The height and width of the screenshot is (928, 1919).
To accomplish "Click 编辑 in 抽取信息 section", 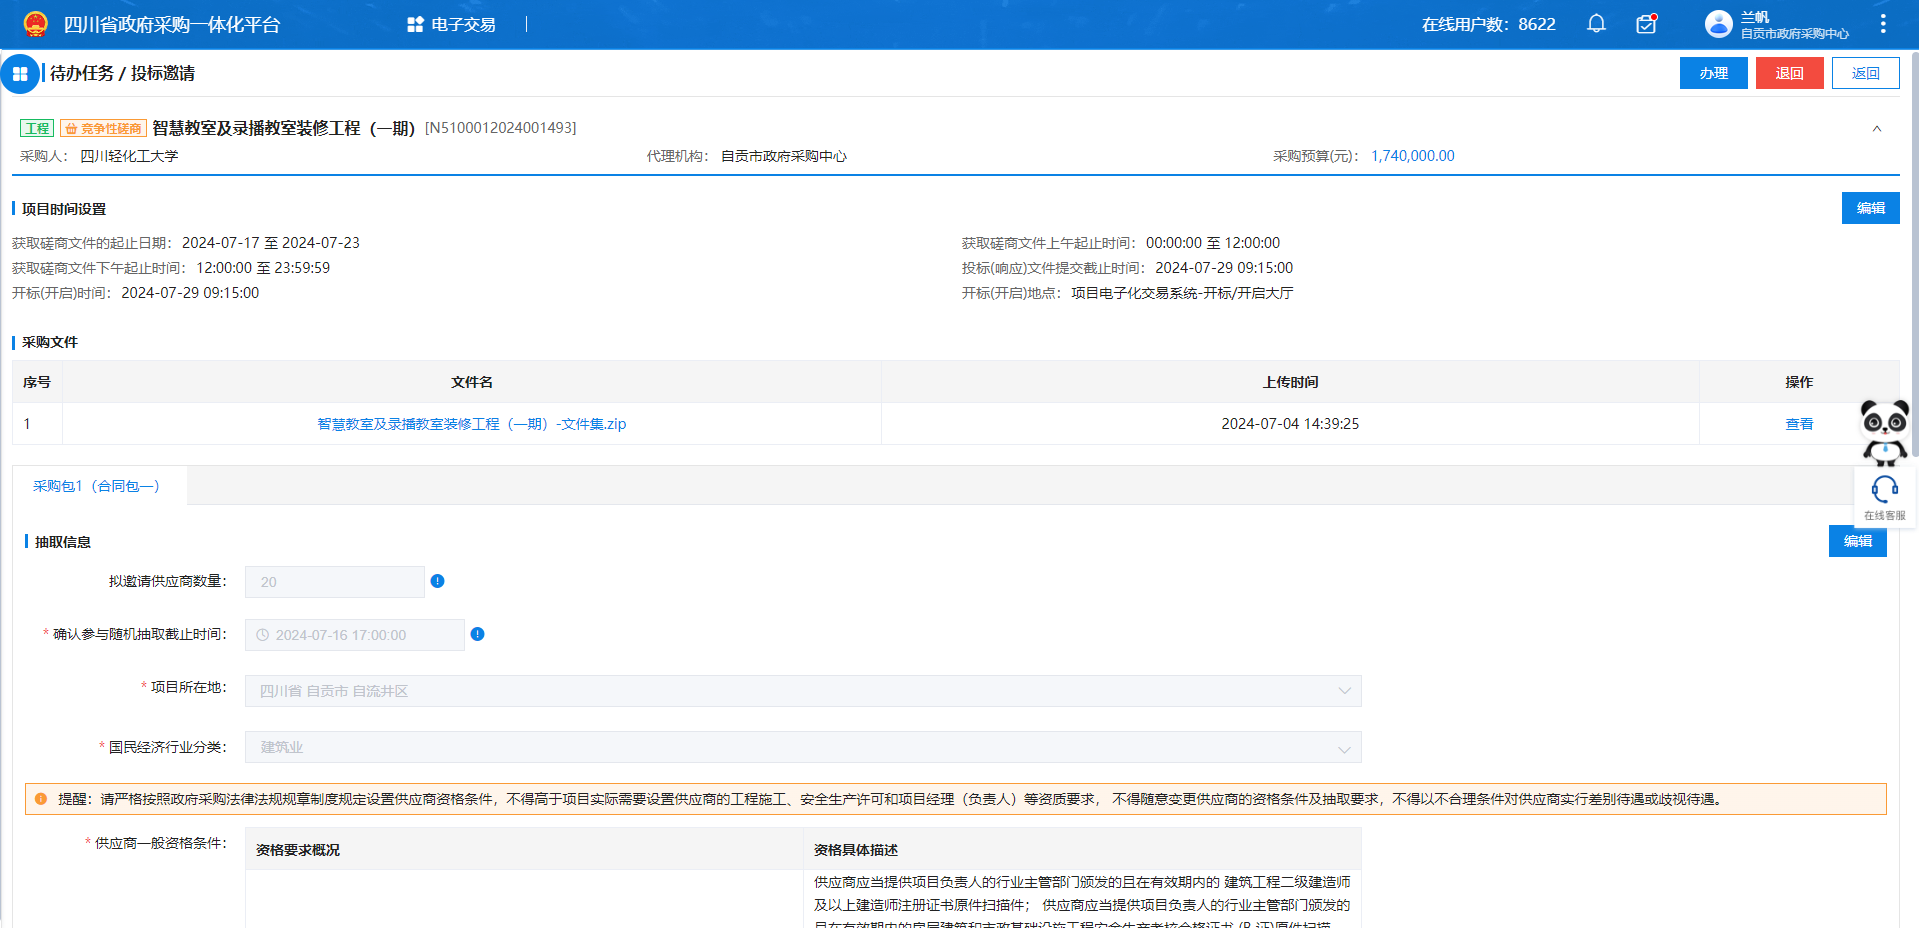I will pyautogui.click(x=1858, y=541).
